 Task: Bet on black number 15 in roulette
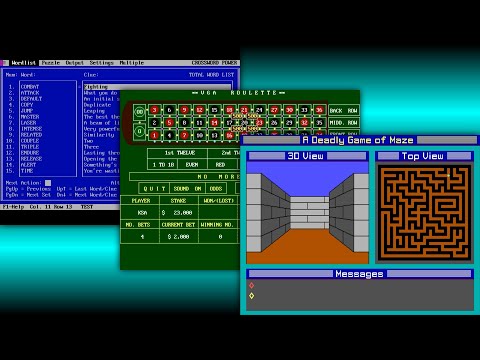(x=214, y=110)
